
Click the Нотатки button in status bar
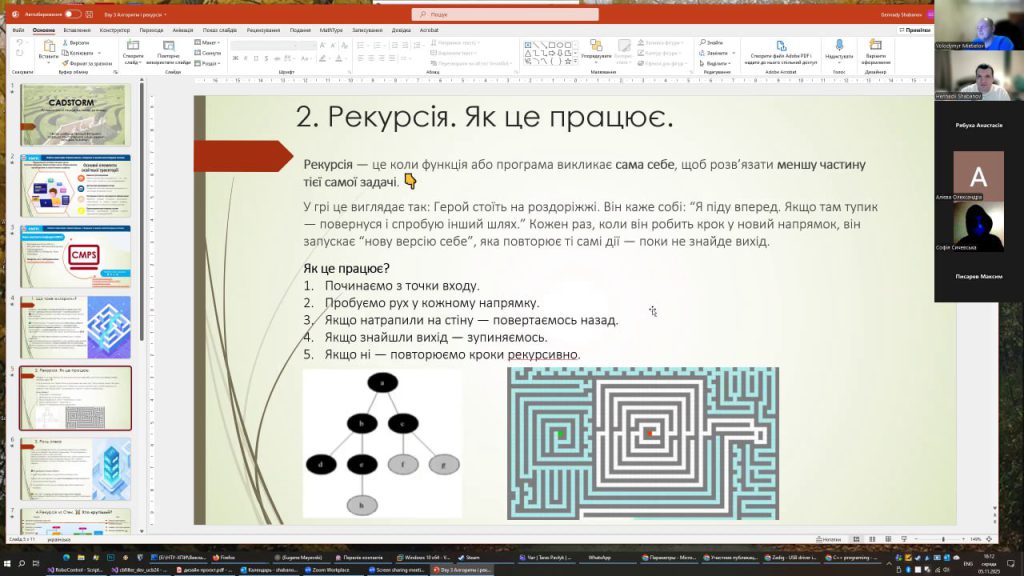click(x=829, y=539)
